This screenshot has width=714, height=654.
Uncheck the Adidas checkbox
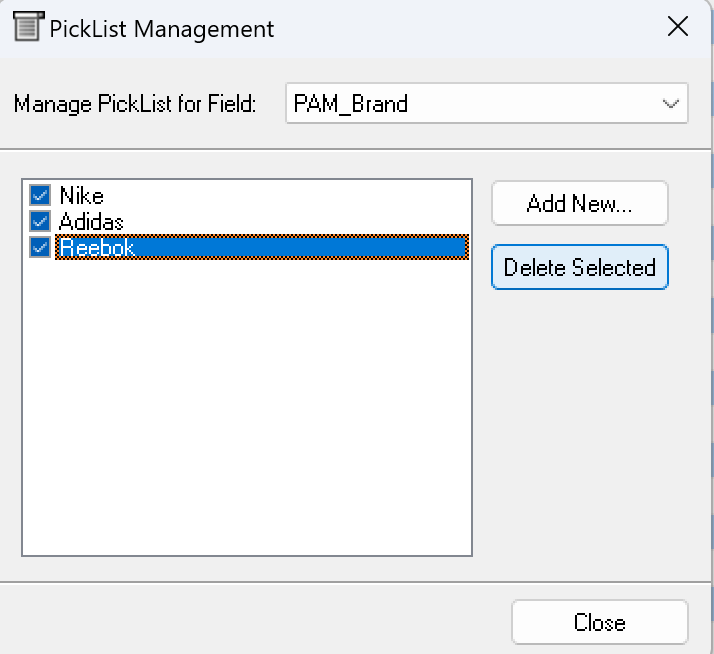point(40,221)
